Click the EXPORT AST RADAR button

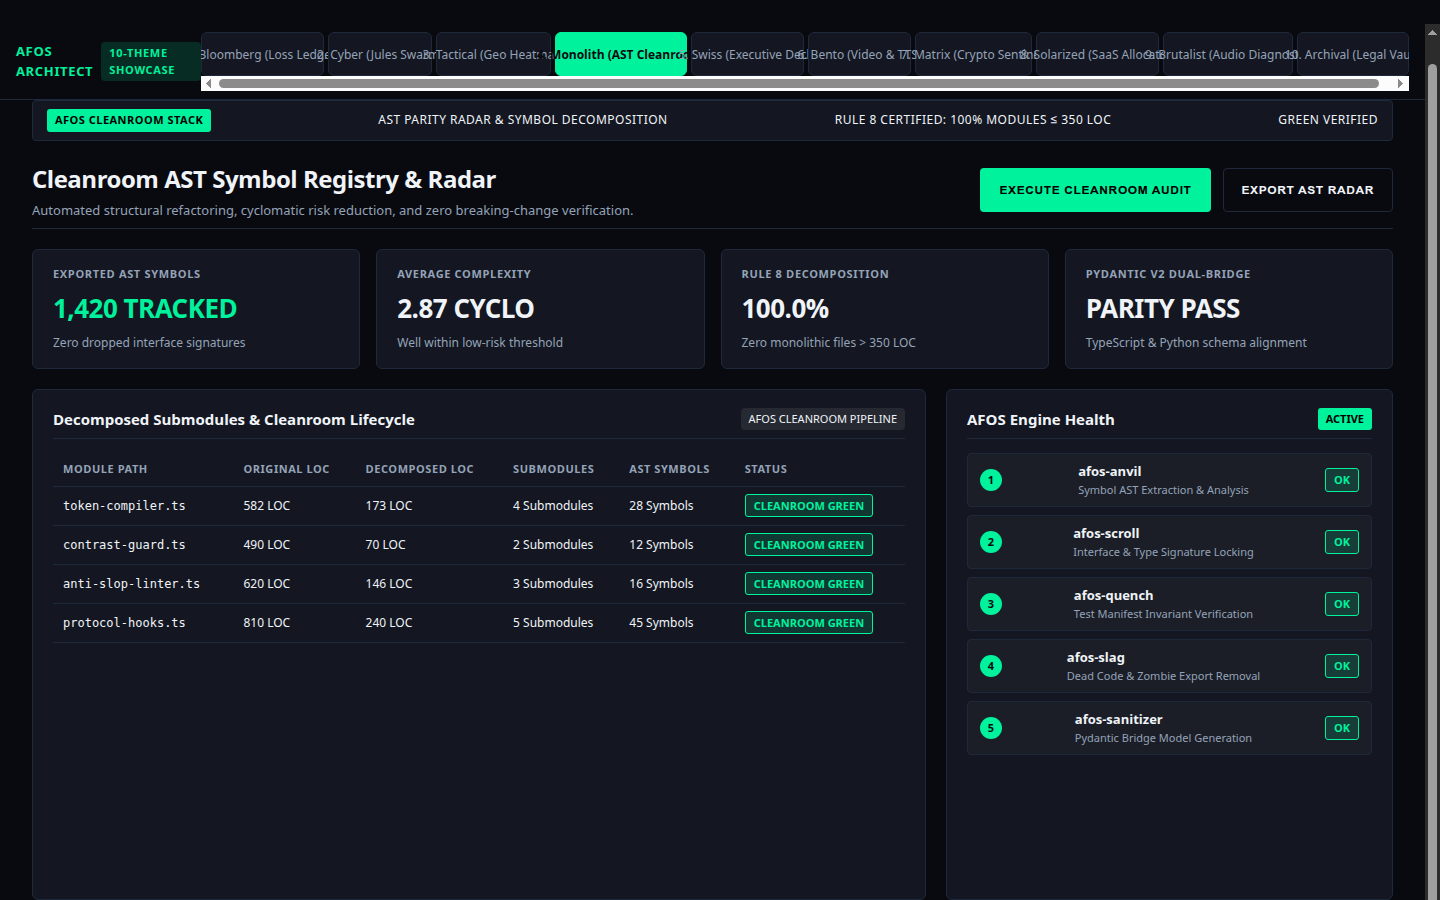[x=1307, y=190]
